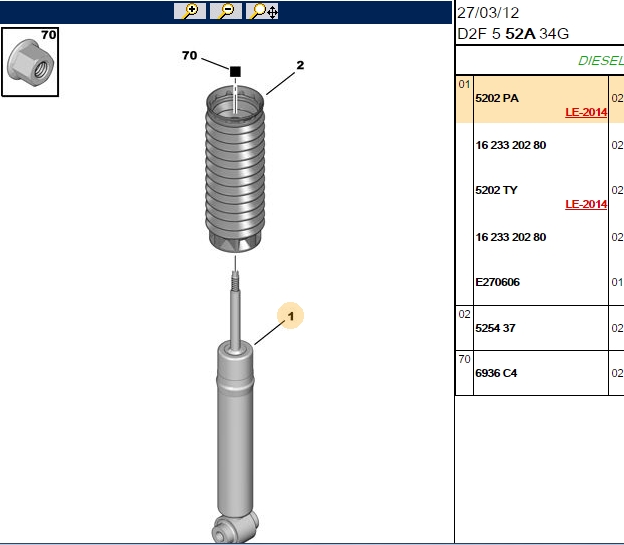
Task: Open the LE-2014 link under 5202 TY
Action: tap(586, 204)
